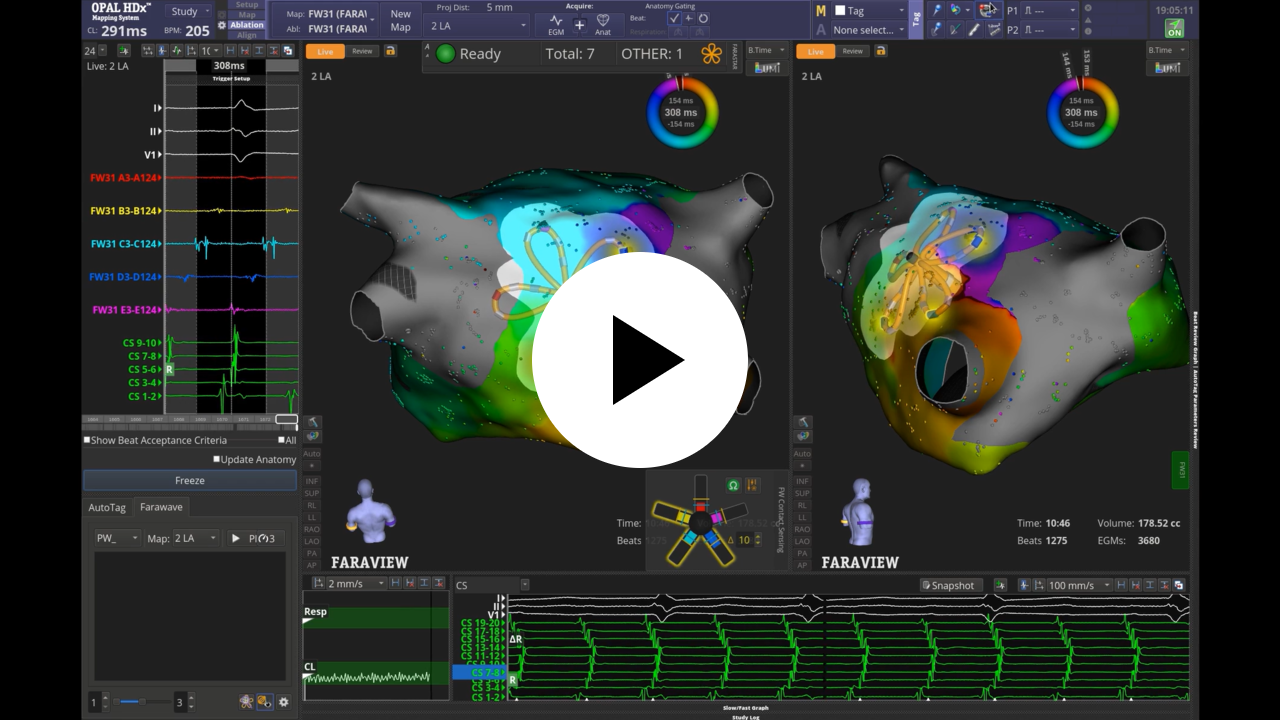Click the PA view button beside the left map
Viewport: 1280px width, 720px height.
[x=312, y=552]
